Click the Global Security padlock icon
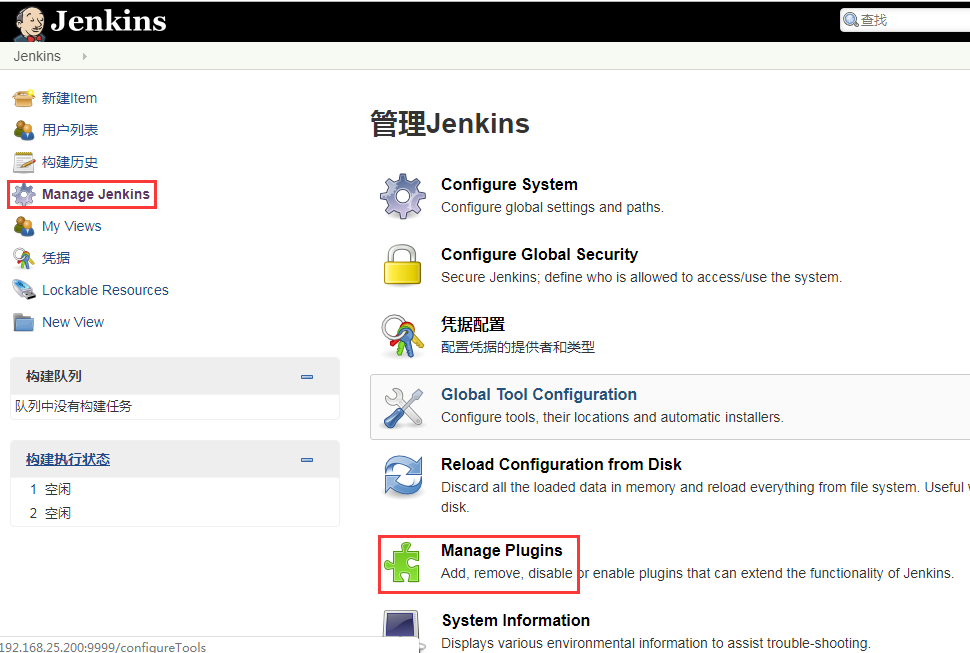 pos(402,265)
